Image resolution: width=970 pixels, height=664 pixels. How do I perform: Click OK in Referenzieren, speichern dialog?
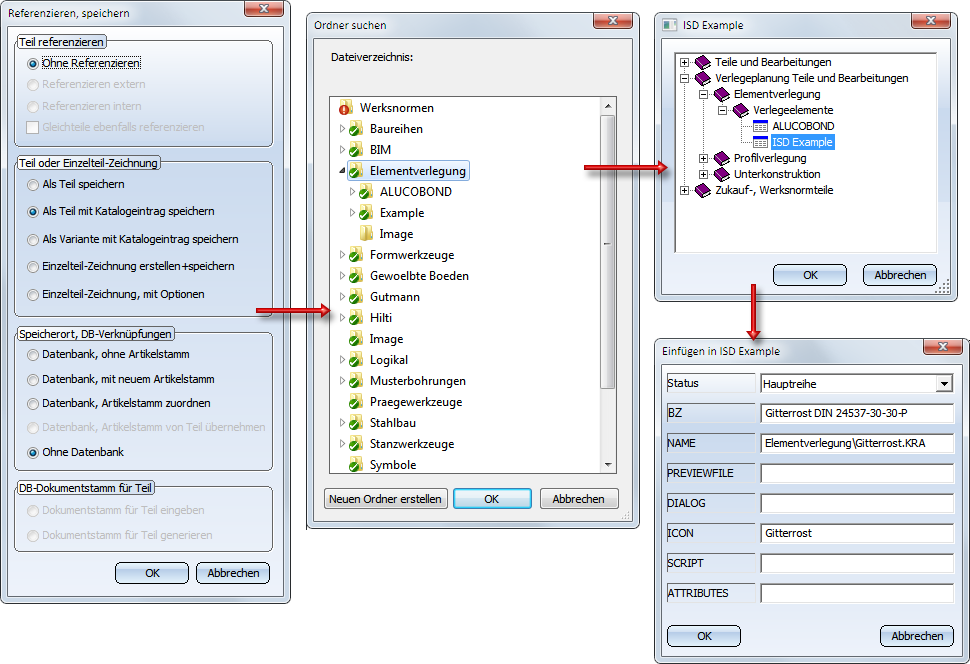pyautogui.click(x=152, y=573)
